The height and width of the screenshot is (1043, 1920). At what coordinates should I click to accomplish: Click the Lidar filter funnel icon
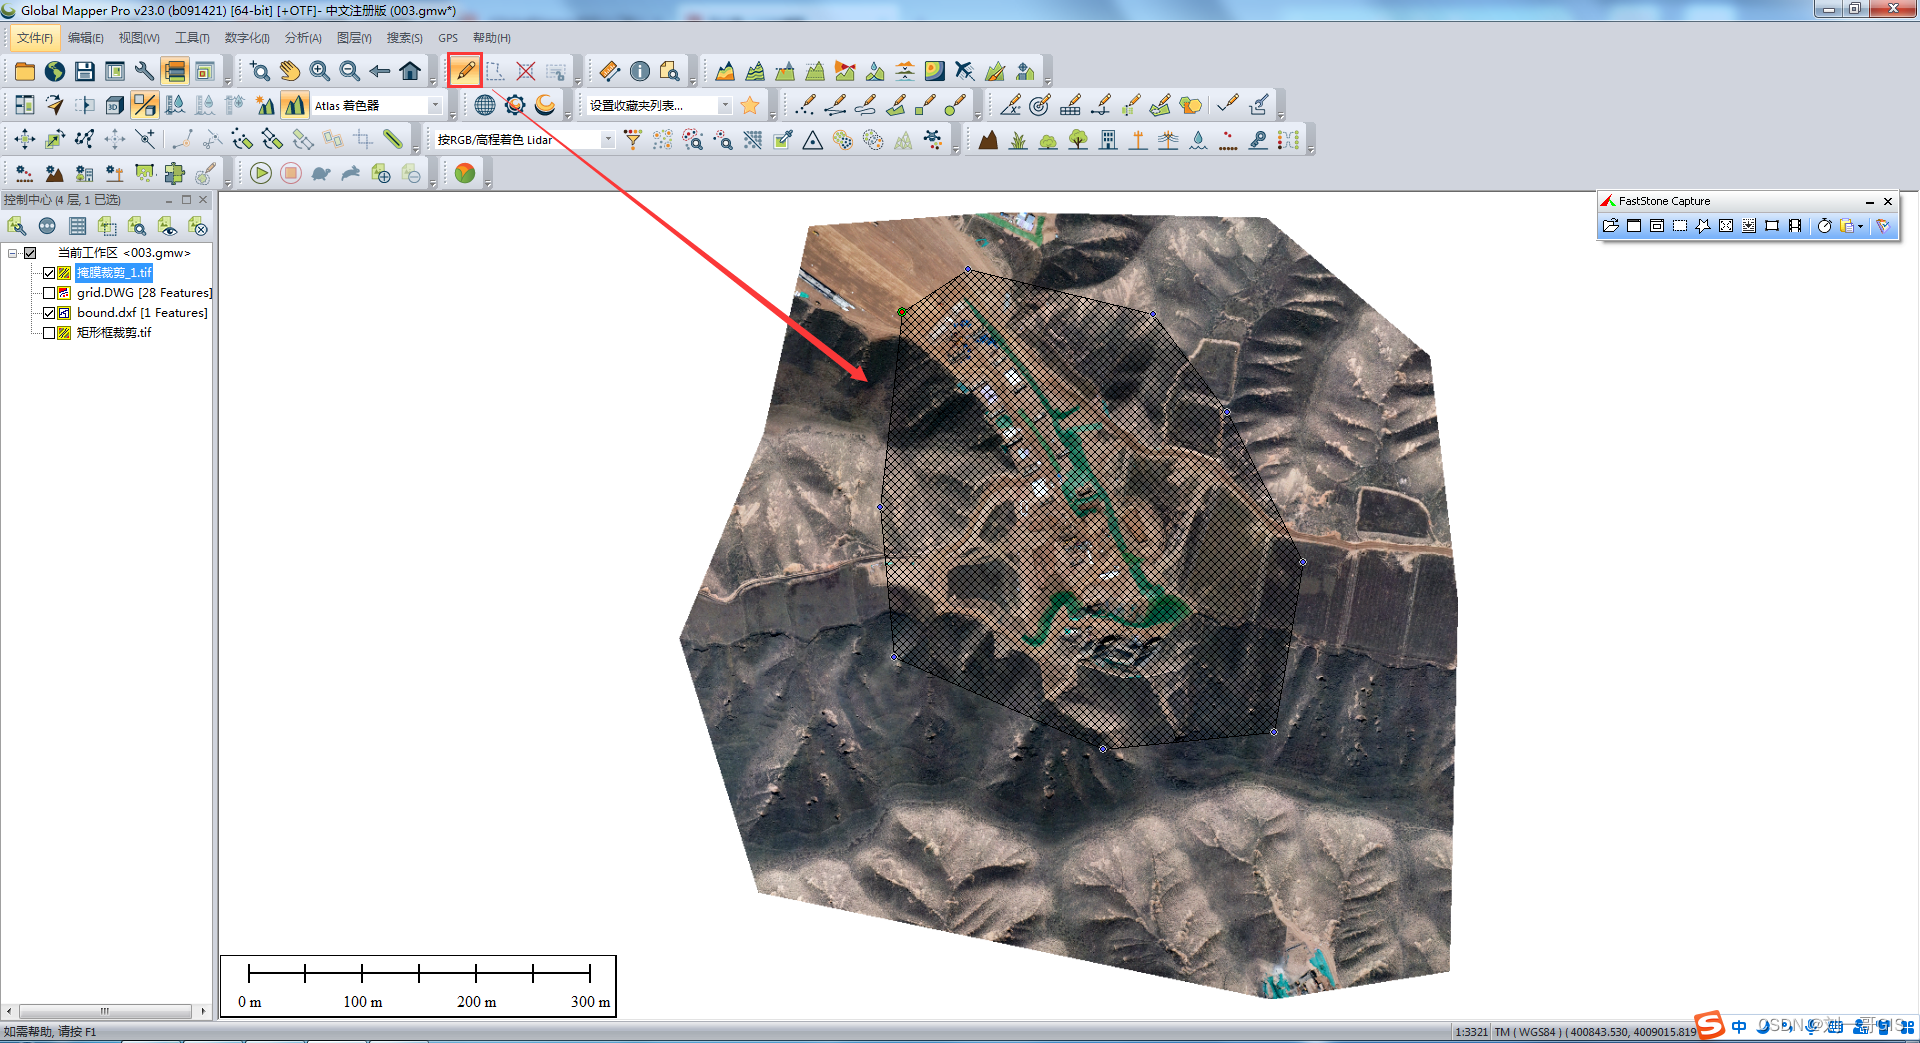[x=633, y=139]
